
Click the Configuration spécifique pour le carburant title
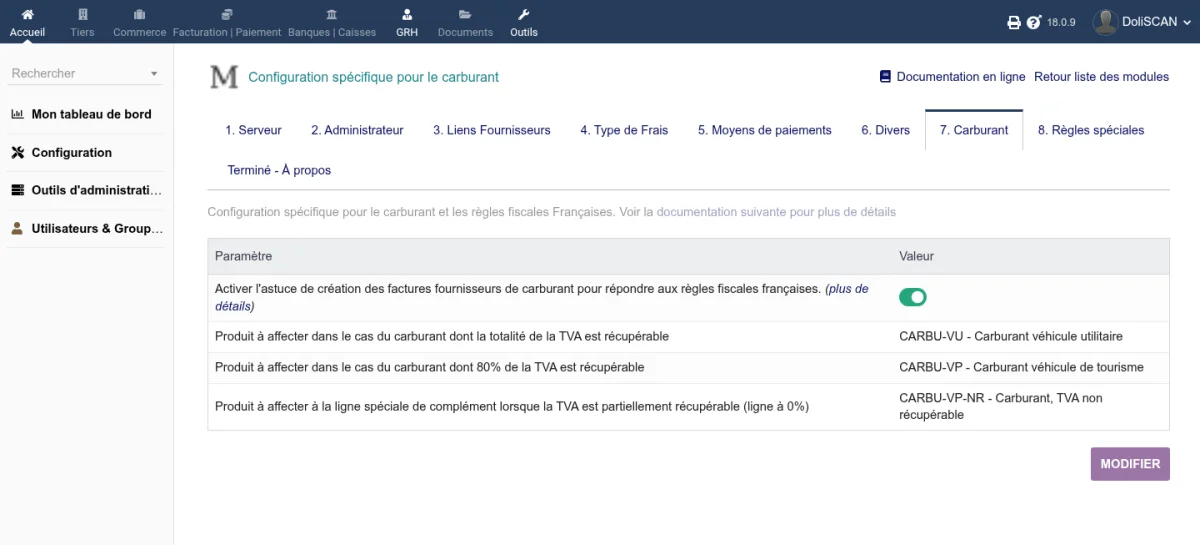(x=373, y=76)
